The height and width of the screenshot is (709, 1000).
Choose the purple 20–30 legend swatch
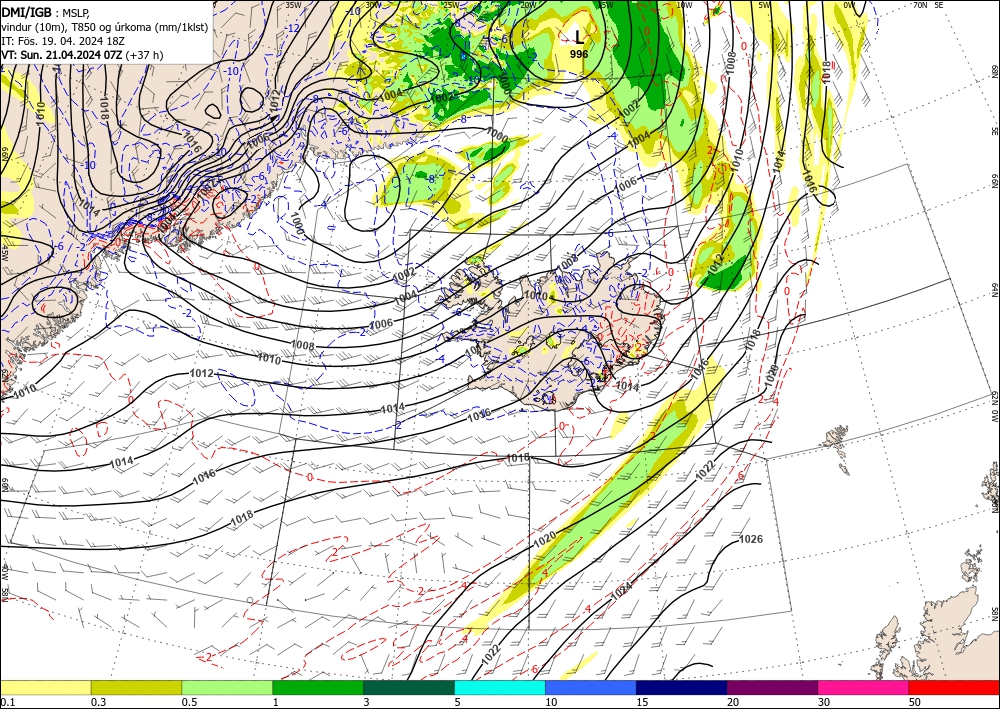[x=772, y=687]
